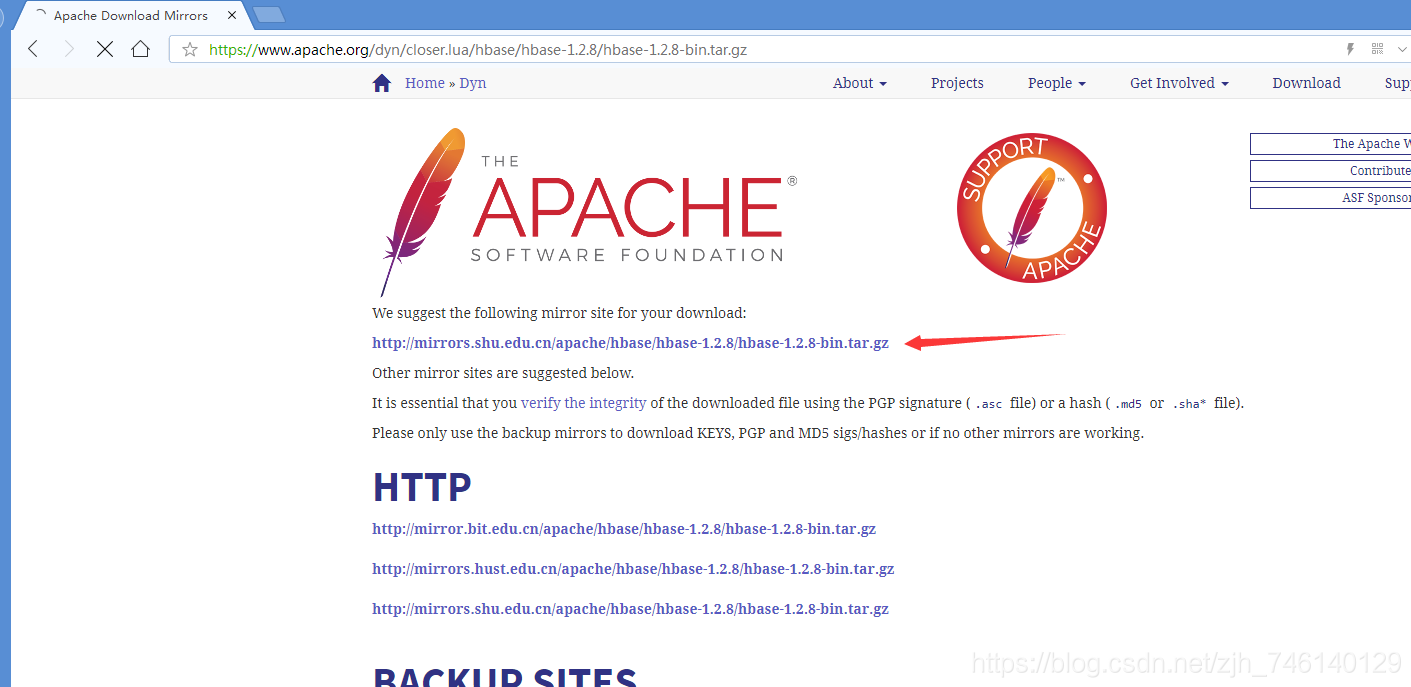The width and height of the screenshot is (1411, 687).
Task: Click the browser forward arrow
Action: (69, 49)
